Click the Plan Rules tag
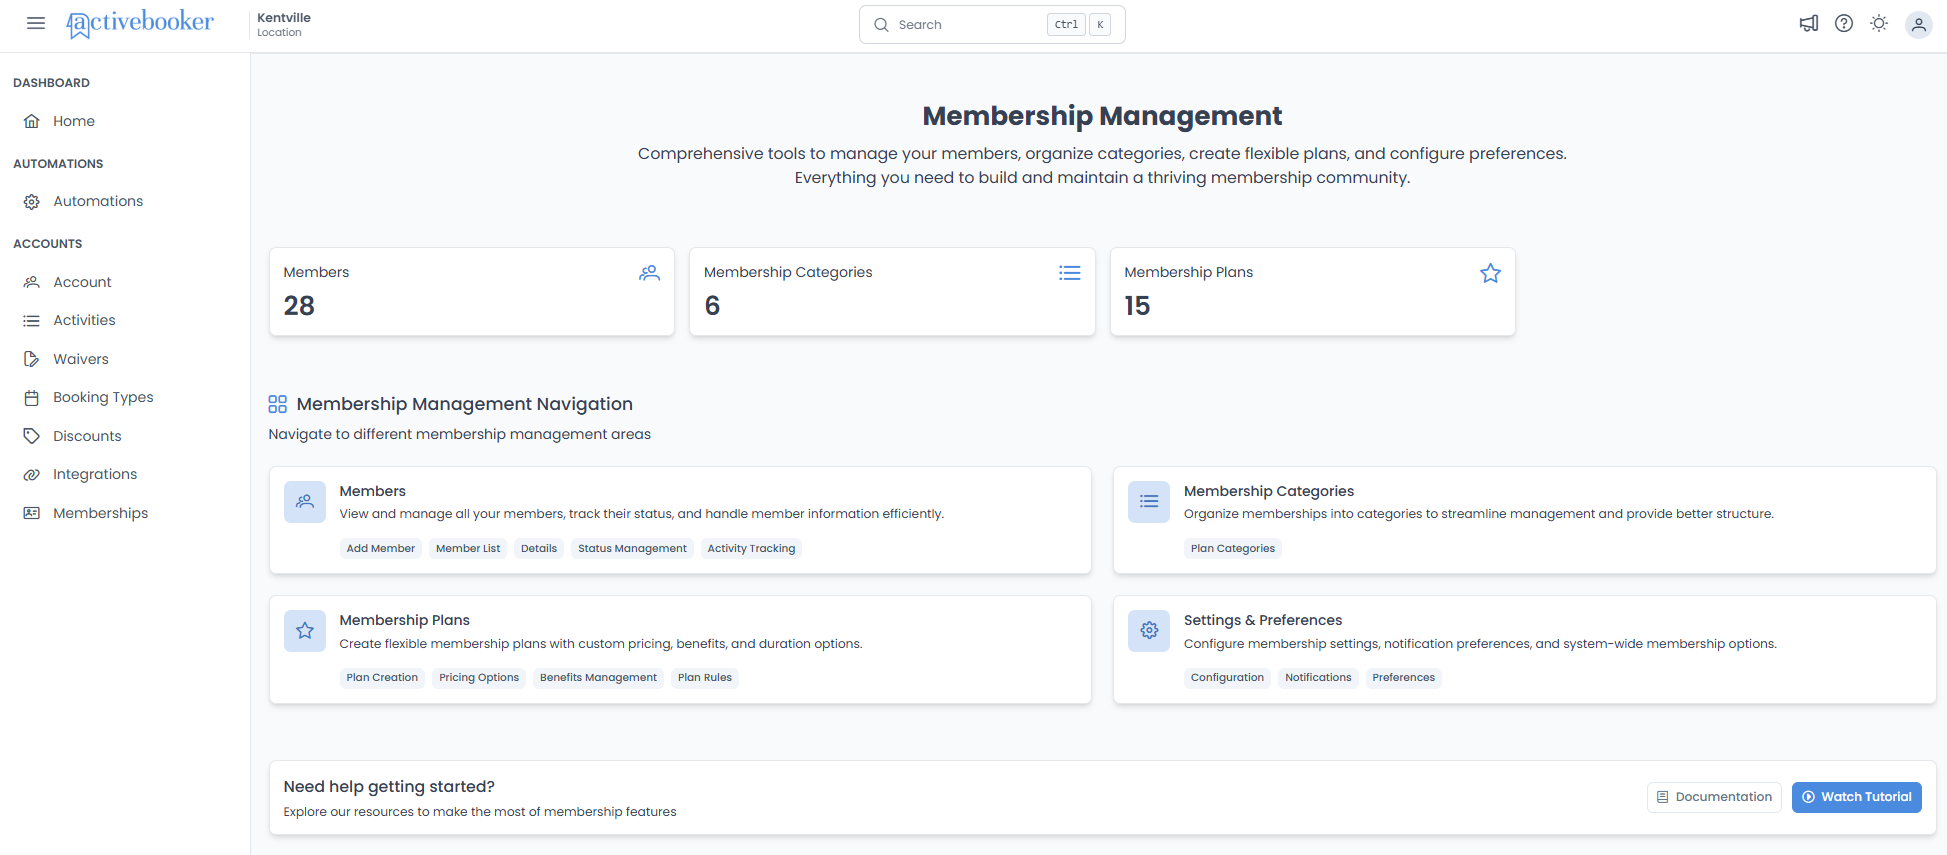The height and width of the screenshot is (855, 1947). coord(705,678)
